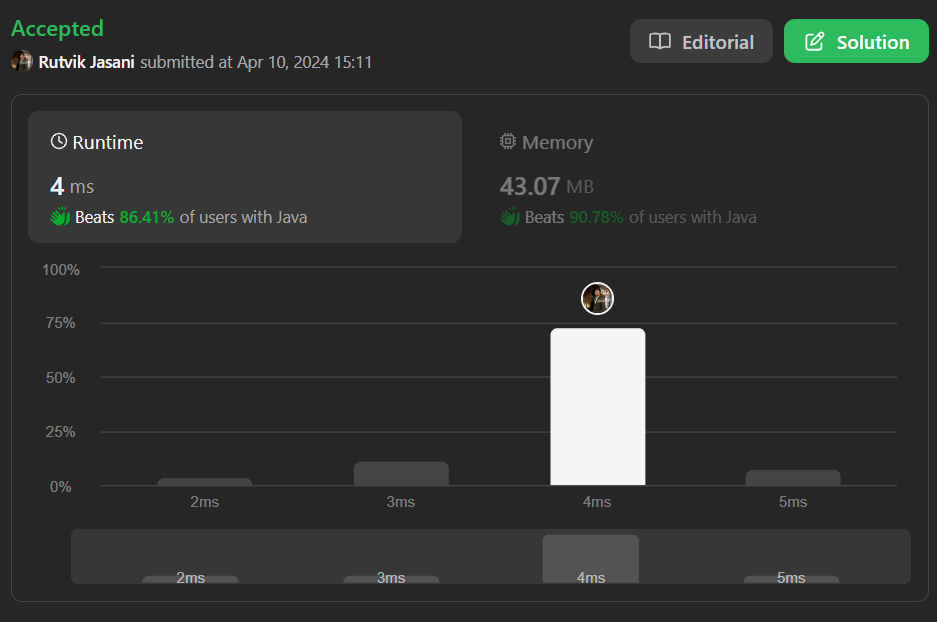Screen dimensions: 937x622
Task: Click the book icon on the Editorial button
Action: [660, 42]
